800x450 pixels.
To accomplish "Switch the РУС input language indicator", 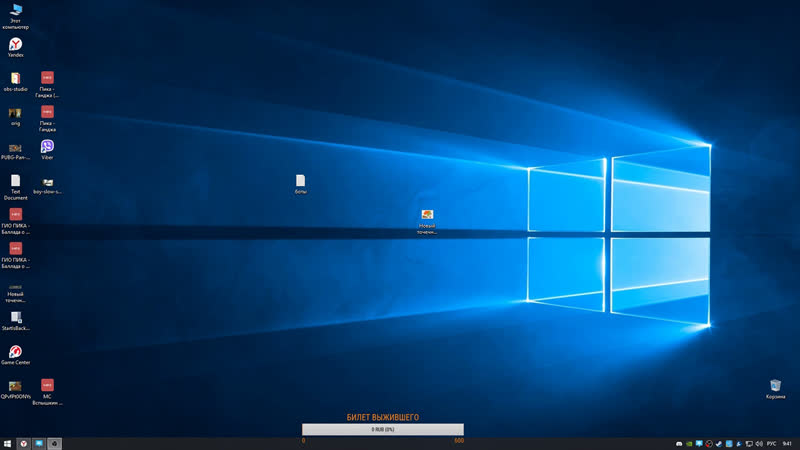I will [771, 444].
